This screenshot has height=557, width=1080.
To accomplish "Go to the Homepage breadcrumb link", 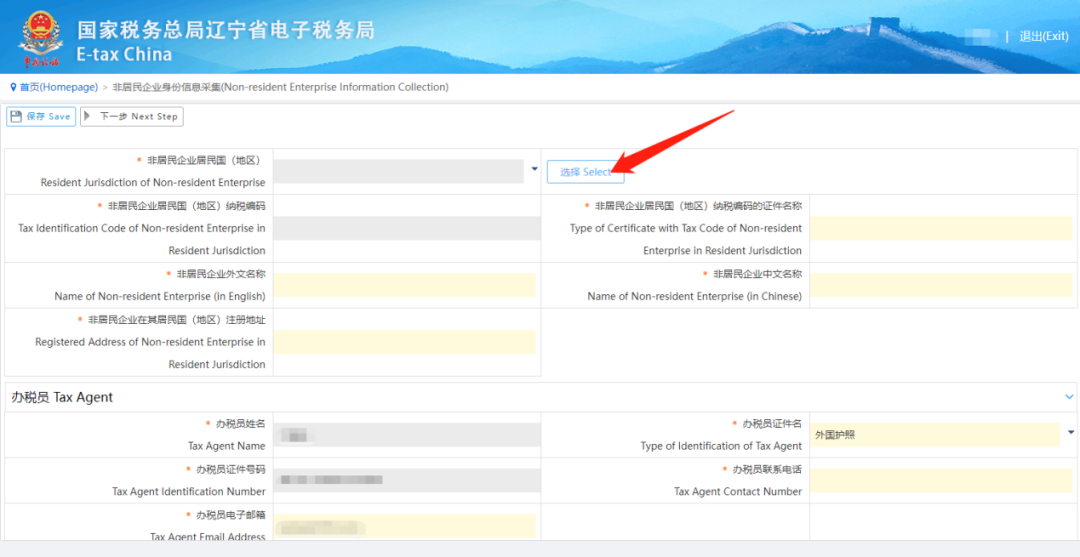I will tap(58, 87).
